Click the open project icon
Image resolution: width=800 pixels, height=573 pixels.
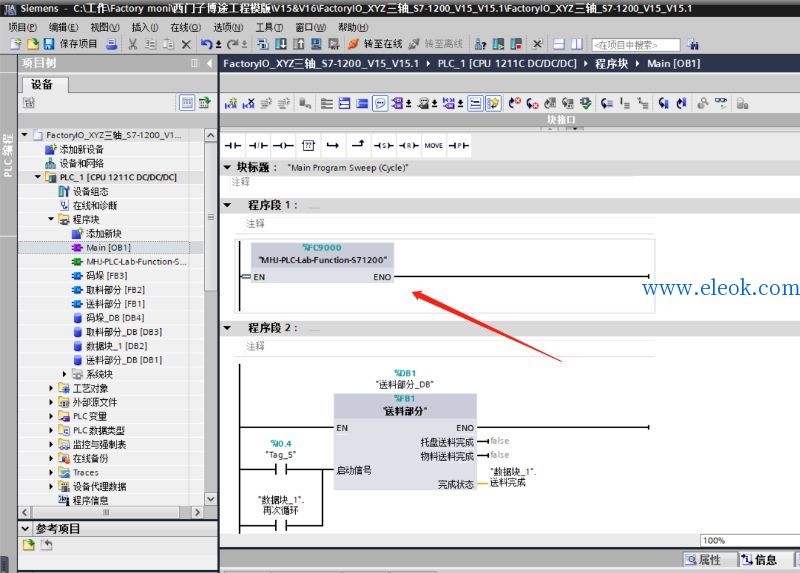(x=33, y=44)
